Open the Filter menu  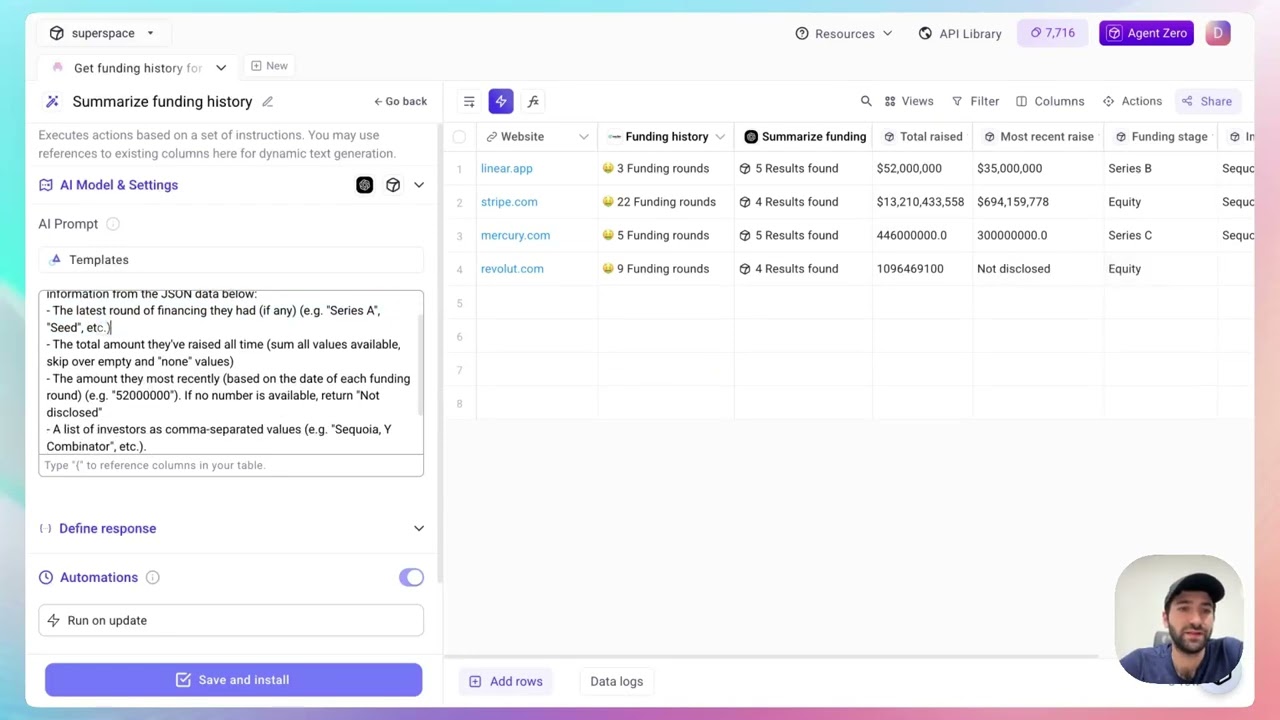point(975,101)
